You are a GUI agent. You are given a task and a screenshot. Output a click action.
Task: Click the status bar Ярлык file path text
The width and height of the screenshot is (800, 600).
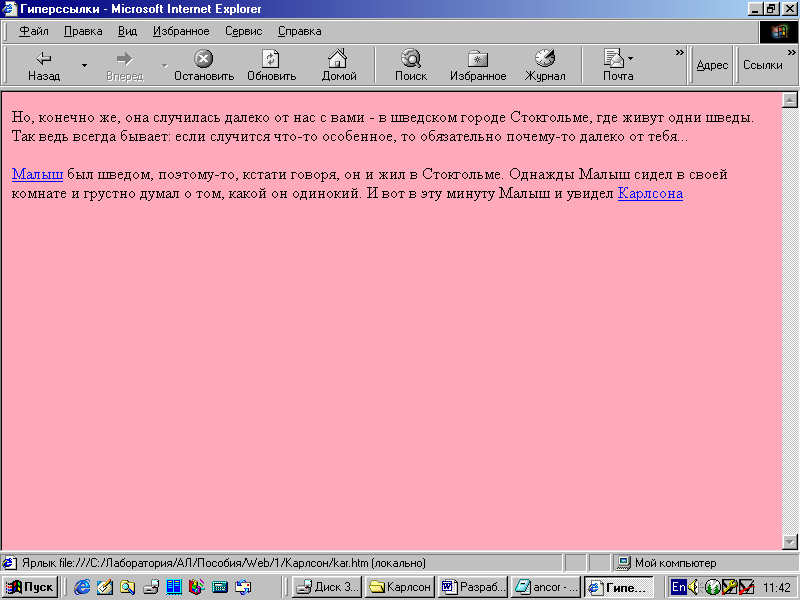point(224,563)
